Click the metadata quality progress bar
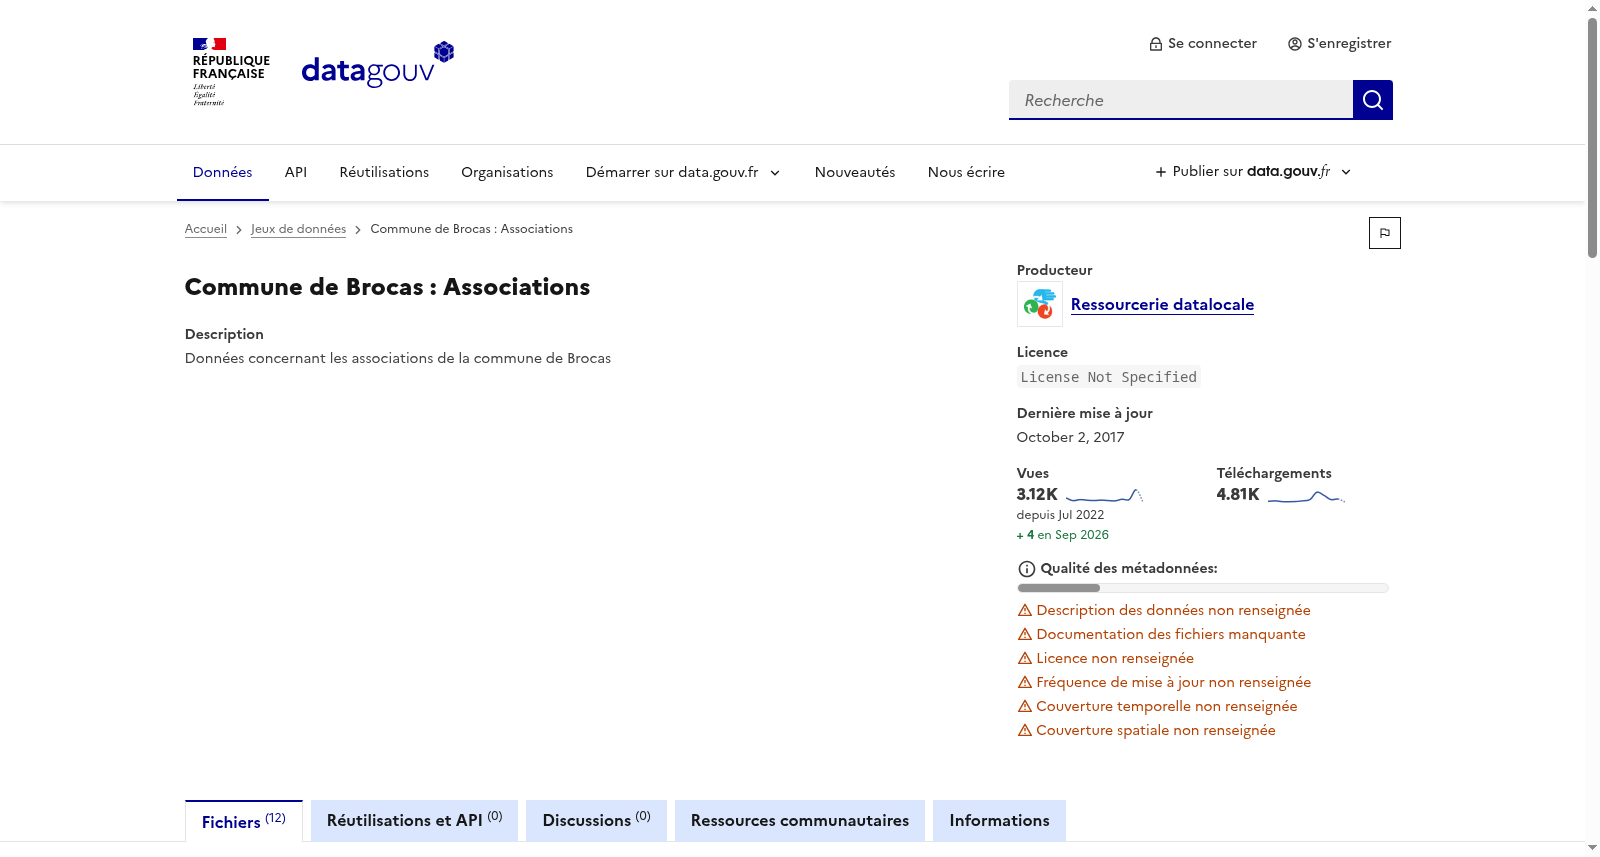This screenshot has height=857, width=1600. tap(1203, 588)
